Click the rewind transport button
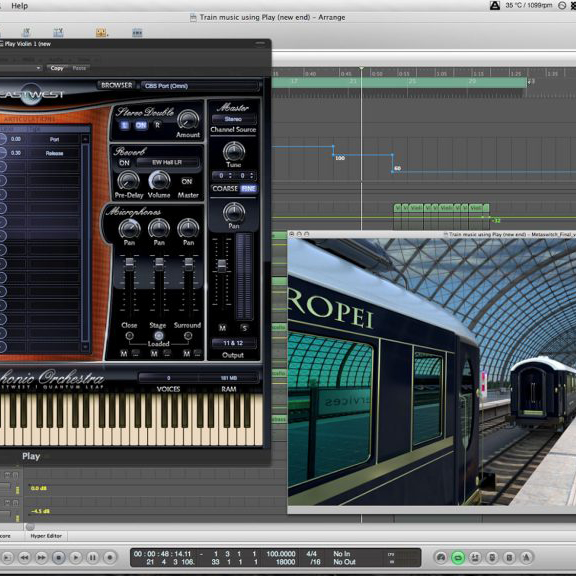The height and width of the screenshot is (576, 576). tap(24, 558)
